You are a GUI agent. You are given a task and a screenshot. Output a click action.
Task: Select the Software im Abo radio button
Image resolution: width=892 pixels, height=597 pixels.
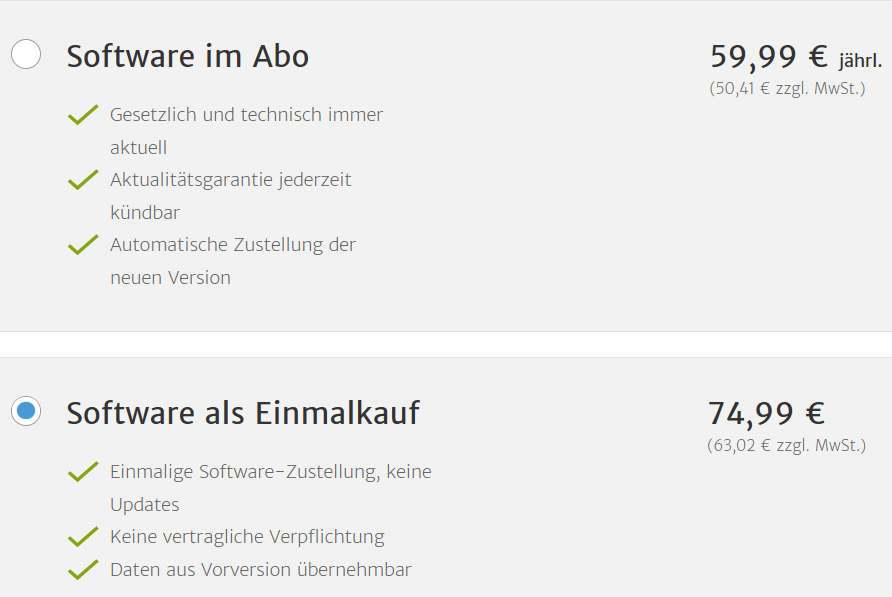[x=26, y=54]
